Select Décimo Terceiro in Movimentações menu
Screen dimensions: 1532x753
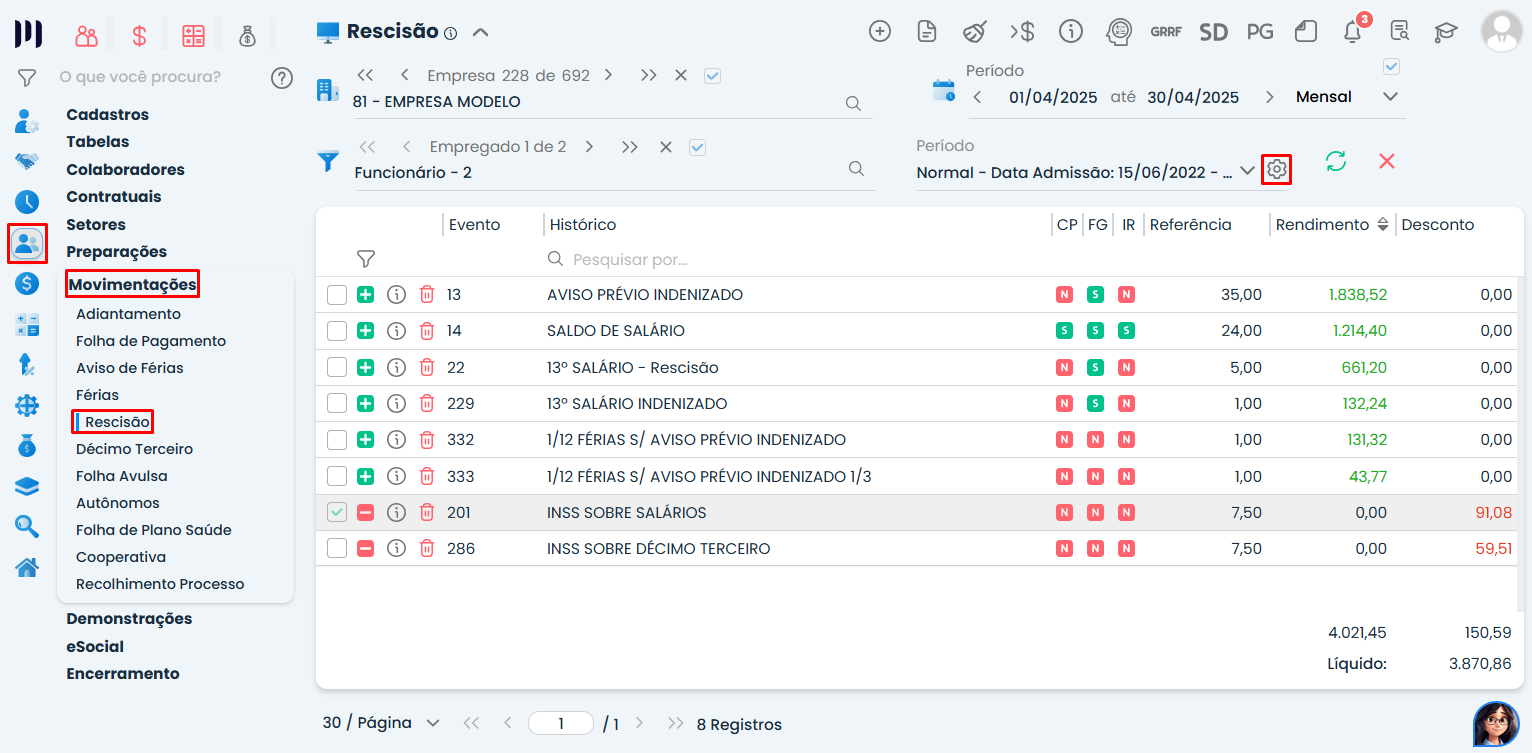pos(134,449)
